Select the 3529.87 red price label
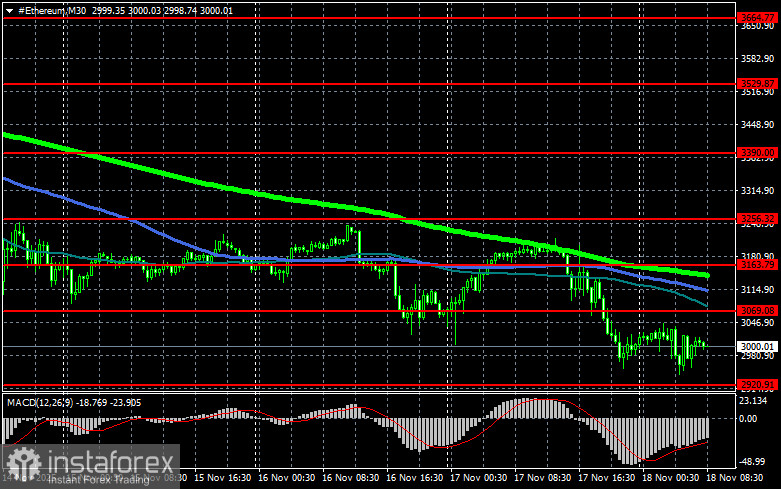 click(x=757, y=84)
